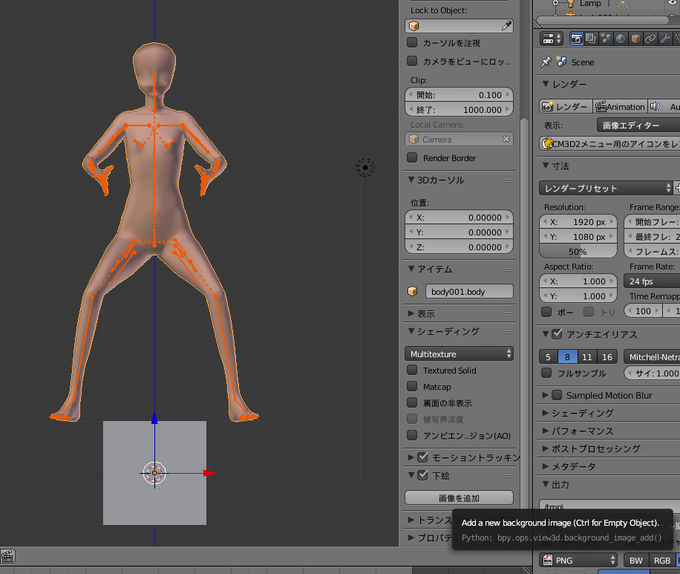Select 16 anti-aliasing samples
680x574 pixels.
(607, 357)
